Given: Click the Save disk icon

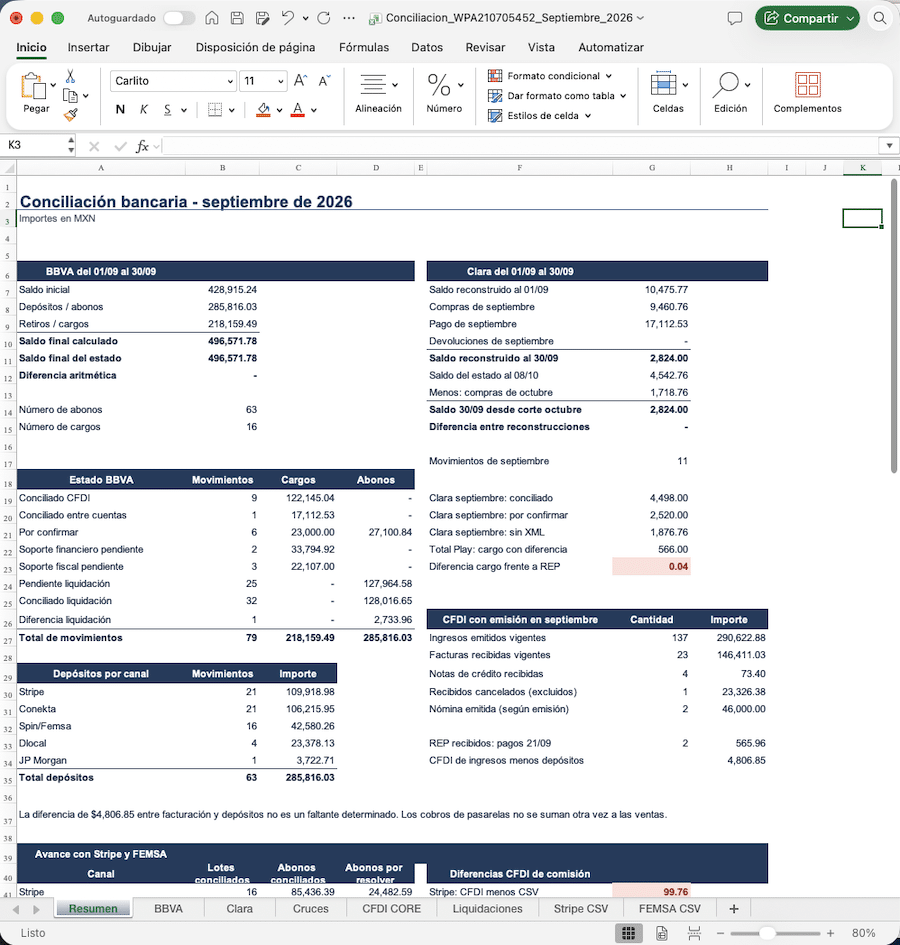Looking at the screenshot, I should coord(238,18).
